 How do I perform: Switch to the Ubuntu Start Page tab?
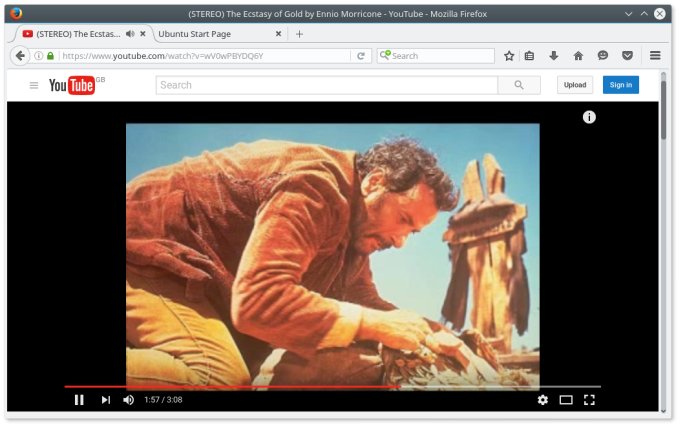pyautogui.click(x=219, y=34)
